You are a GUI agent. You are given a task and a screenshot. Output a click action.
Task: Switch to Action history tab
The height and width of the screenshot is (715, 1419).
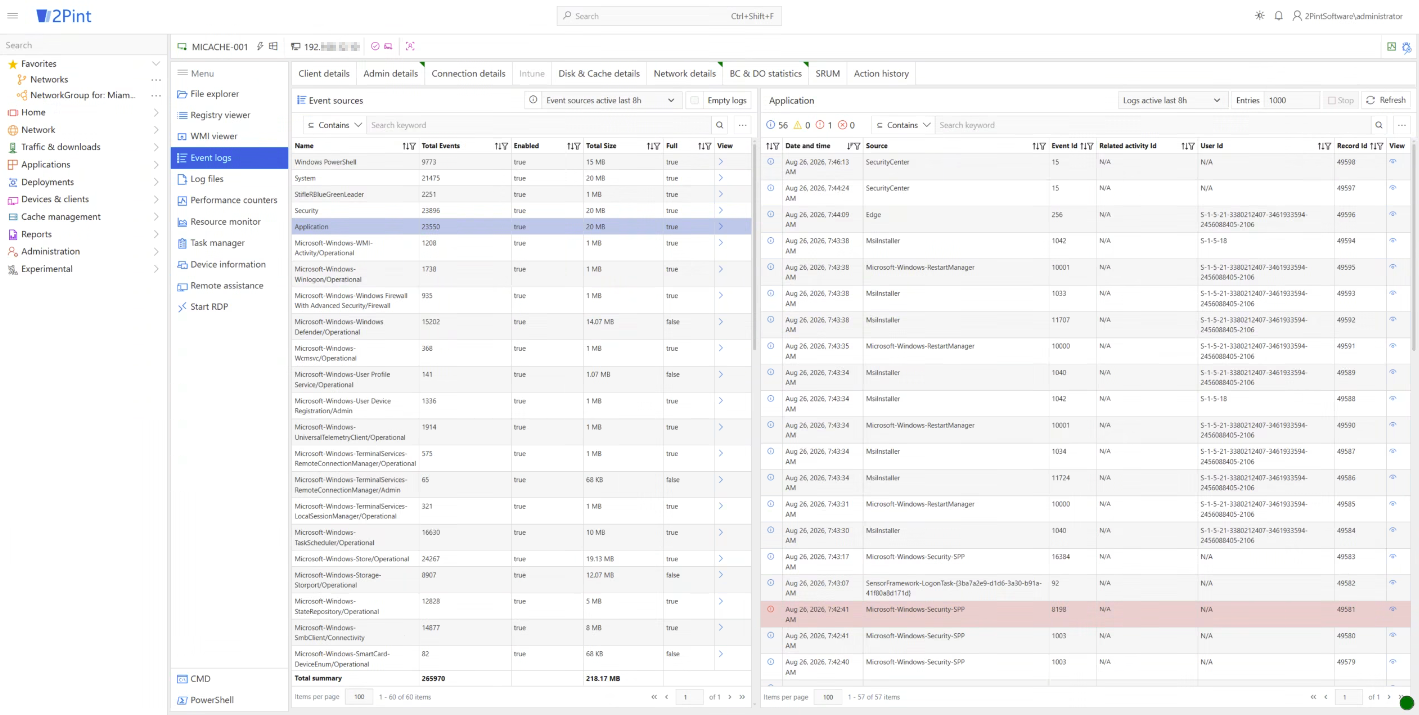[x=881, y=73]
